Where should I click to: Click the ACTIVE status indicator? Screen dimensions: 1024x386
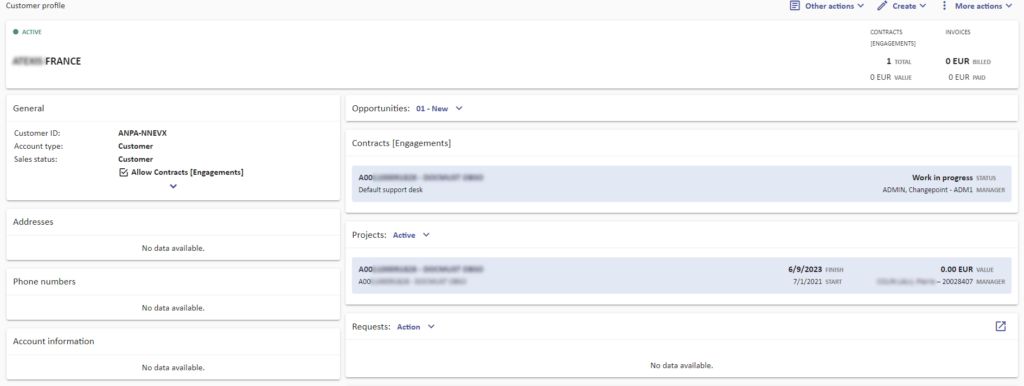(x=27, y=31)
